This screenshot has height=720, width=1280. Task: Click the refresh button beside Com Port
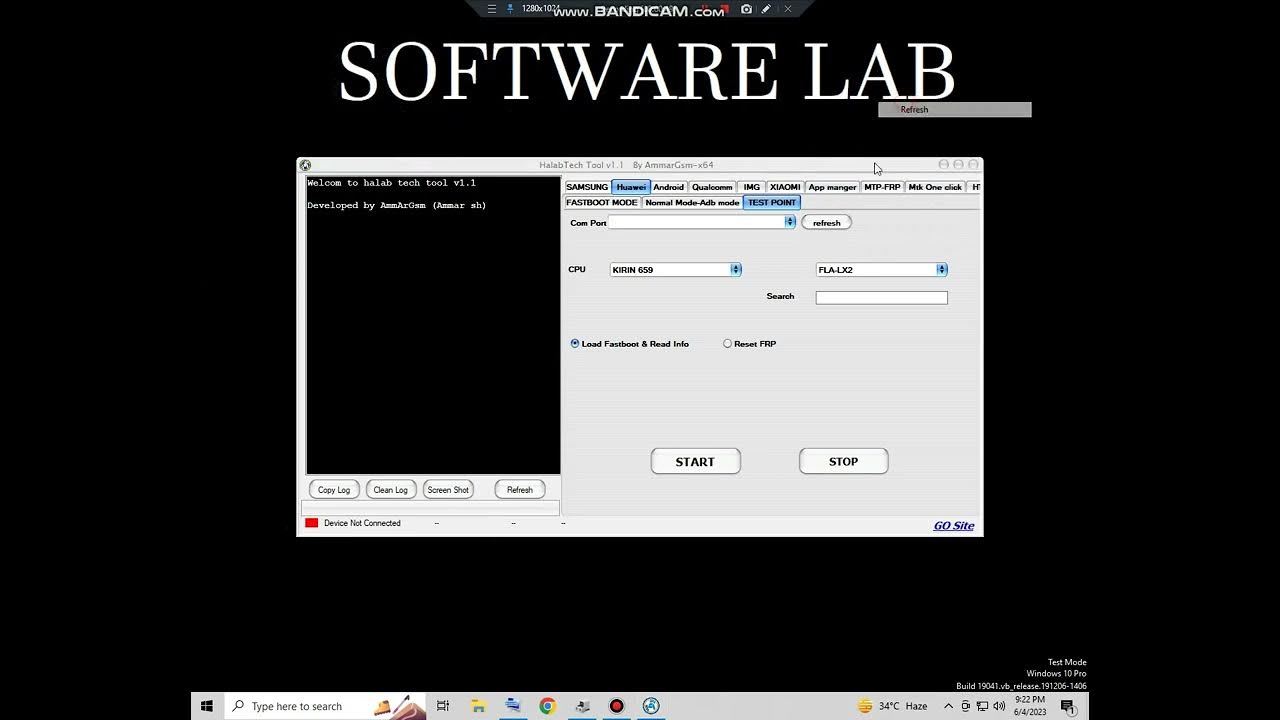[827, 223]
